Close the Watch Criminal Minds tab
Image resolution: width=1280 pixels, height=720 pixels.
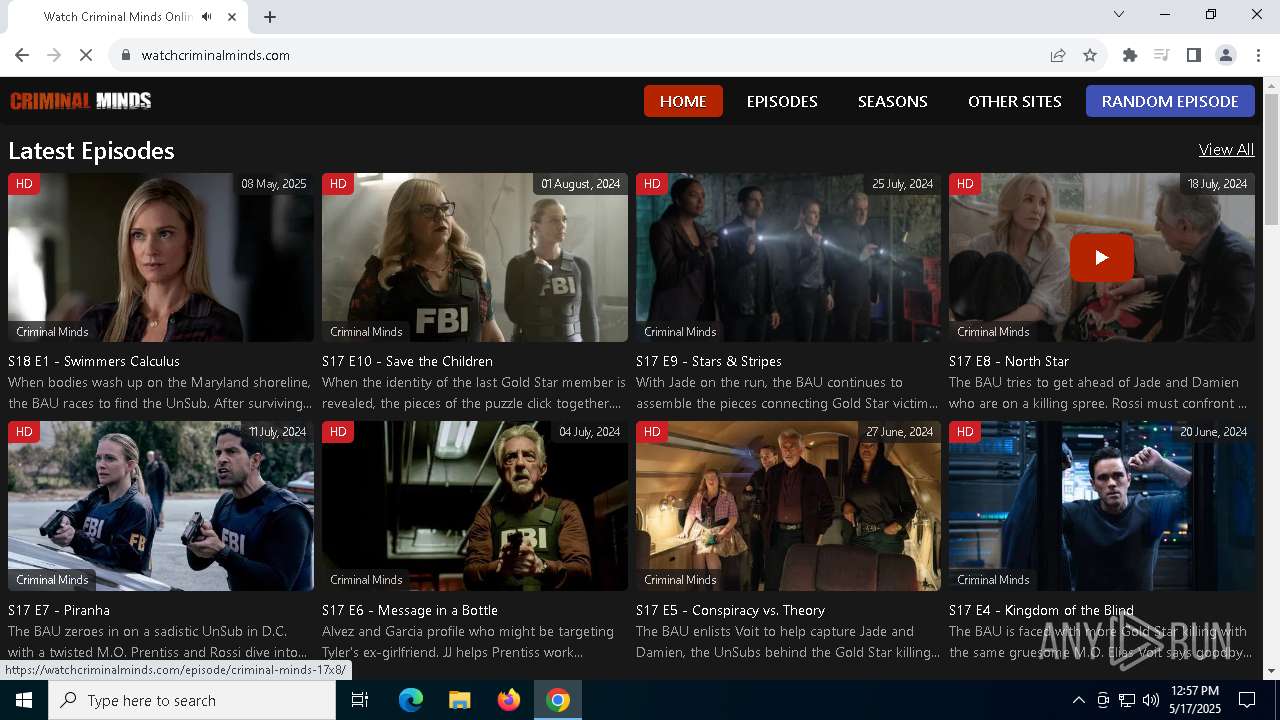point(232,17)
